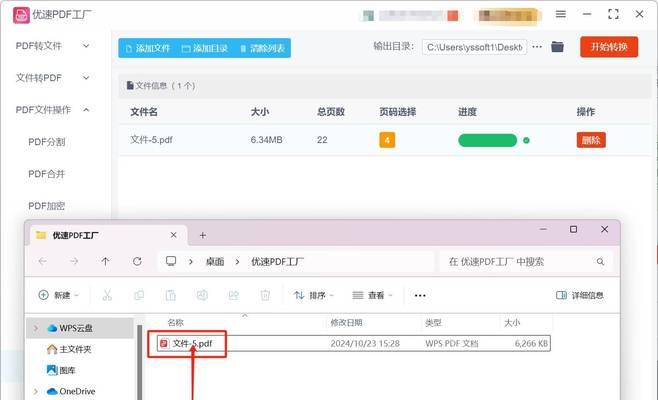The image size is (658, 400).
Task: Click the green progress bar for 文件-5.pdf
Action: 487,140
